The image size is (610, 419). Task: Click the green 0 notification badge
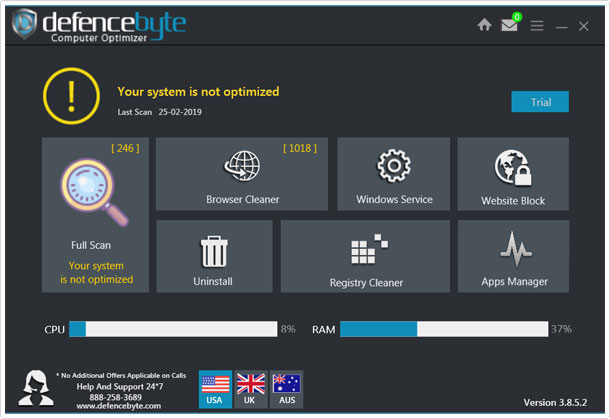517,17
